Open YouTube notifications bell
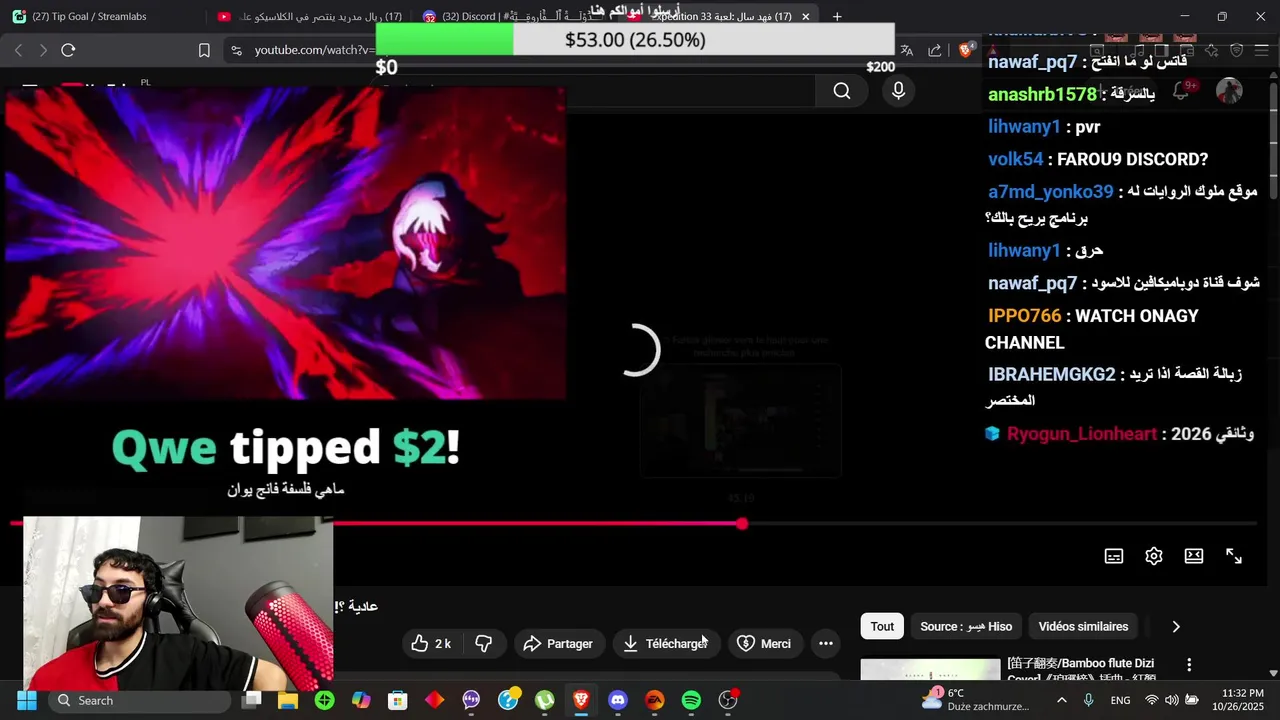 click(1181, 91)
